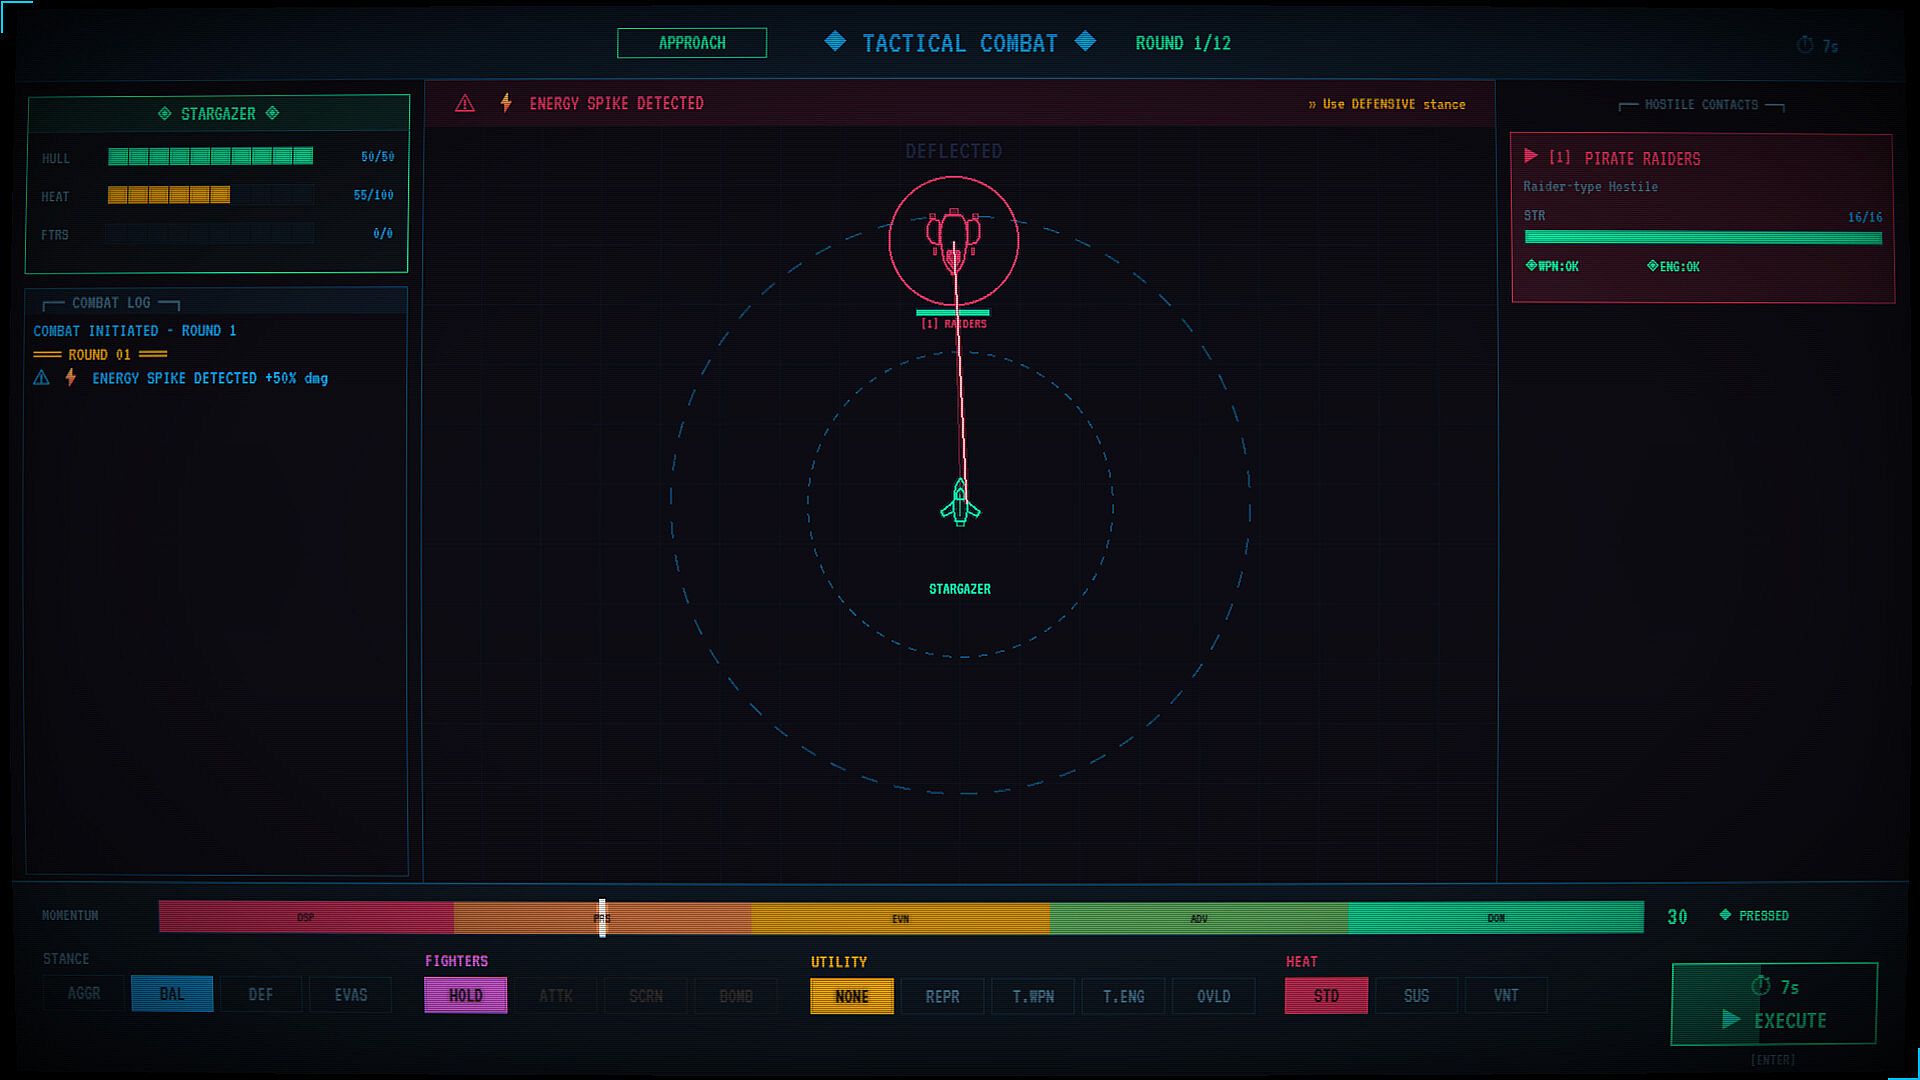Viewport: 1920px width, 1080px height.
Task: Click the timer clock icon top right
Action: [1805, 45]
